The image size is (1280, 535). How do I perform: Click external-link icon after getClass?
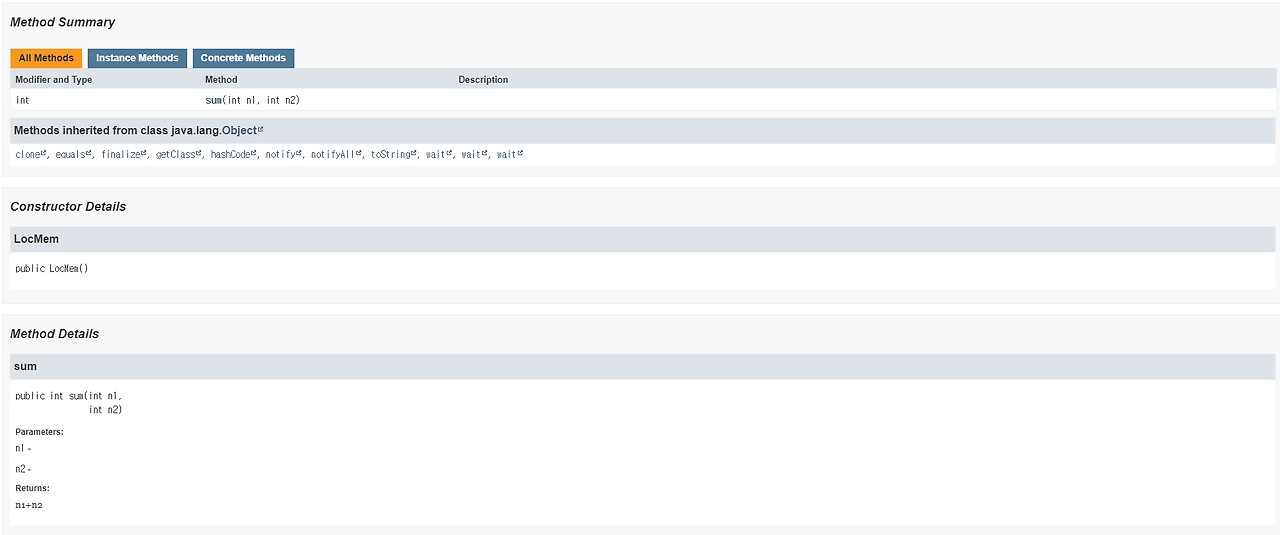pos(200,153)
